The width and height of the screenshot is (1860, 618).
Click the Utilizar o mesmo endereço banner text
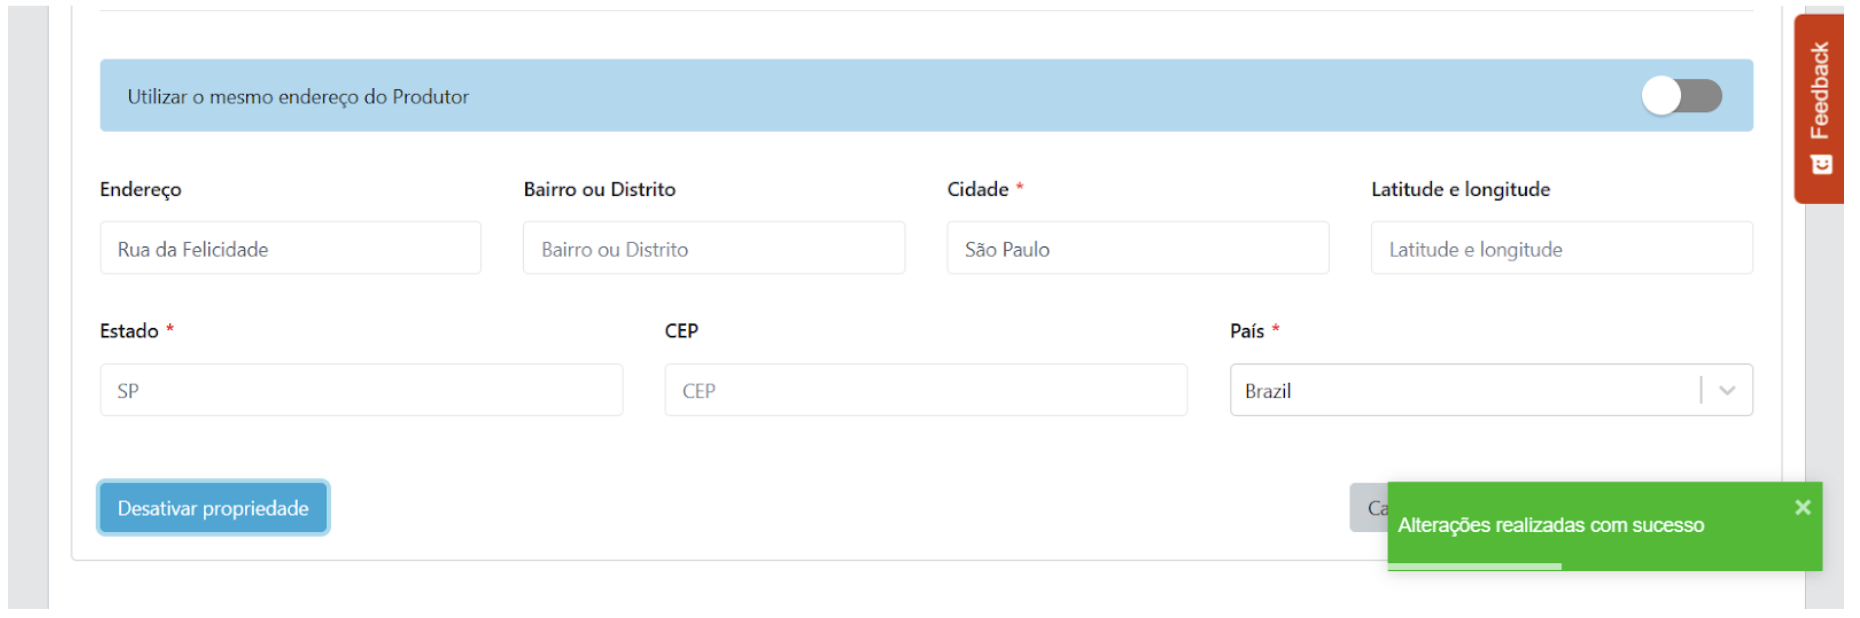(x=298, y=97)
